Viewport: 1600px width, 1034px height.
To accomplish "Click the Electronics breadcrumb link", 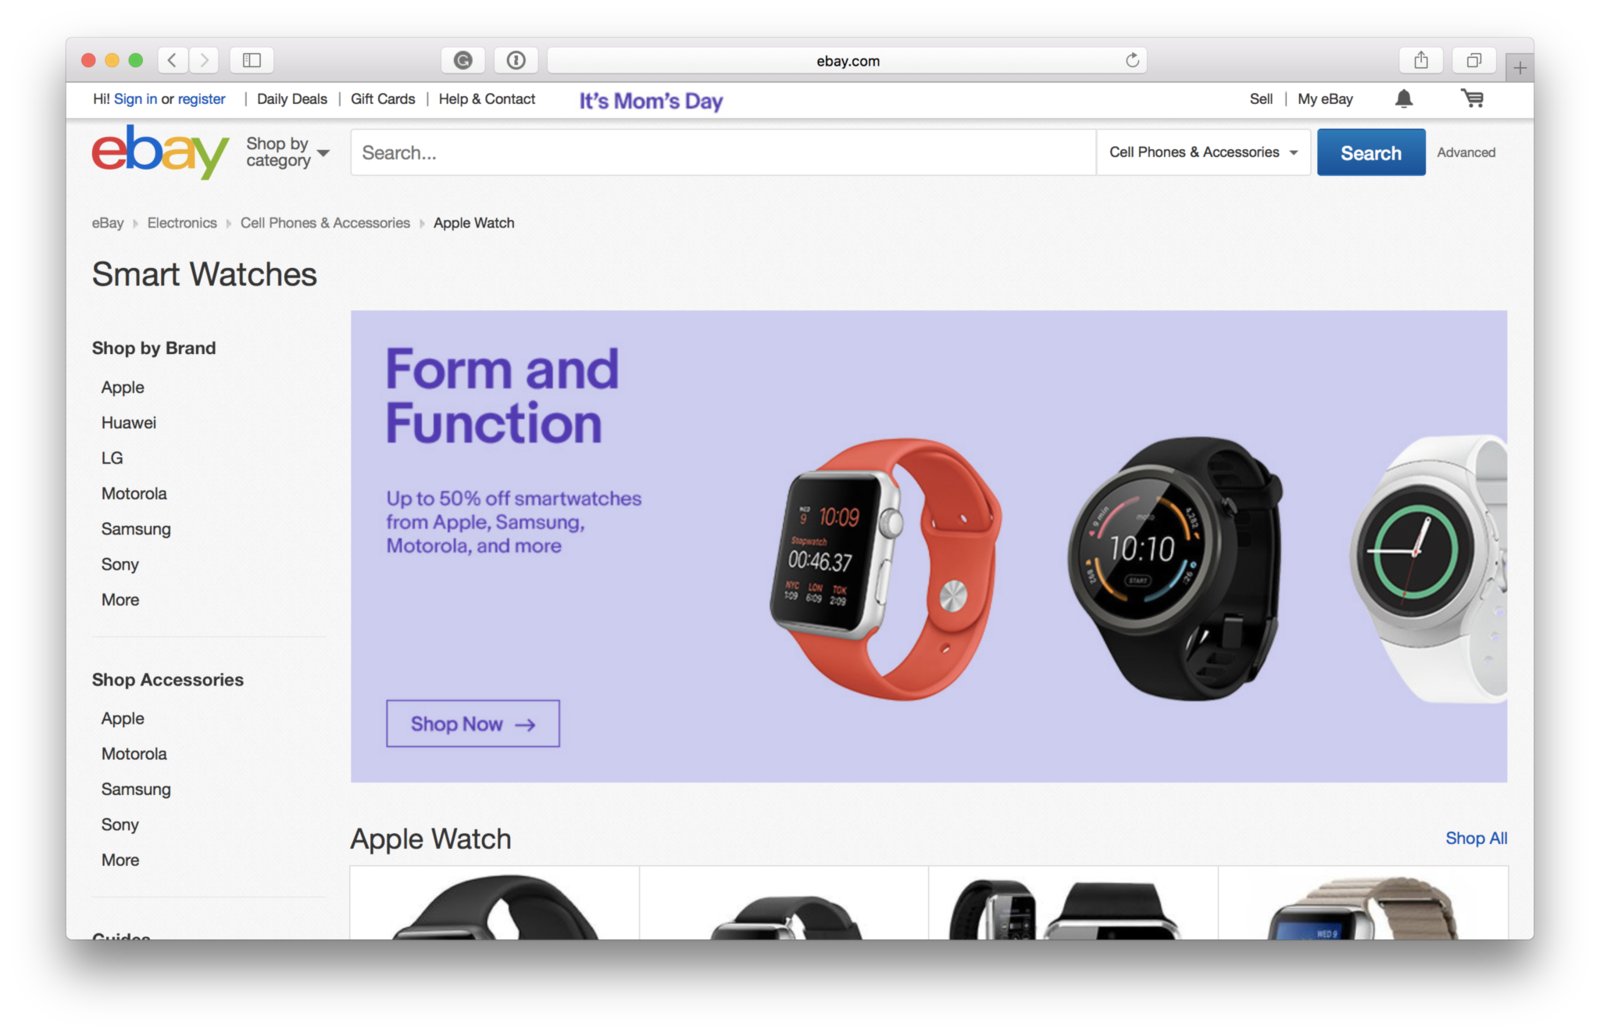I will (182, 223).
